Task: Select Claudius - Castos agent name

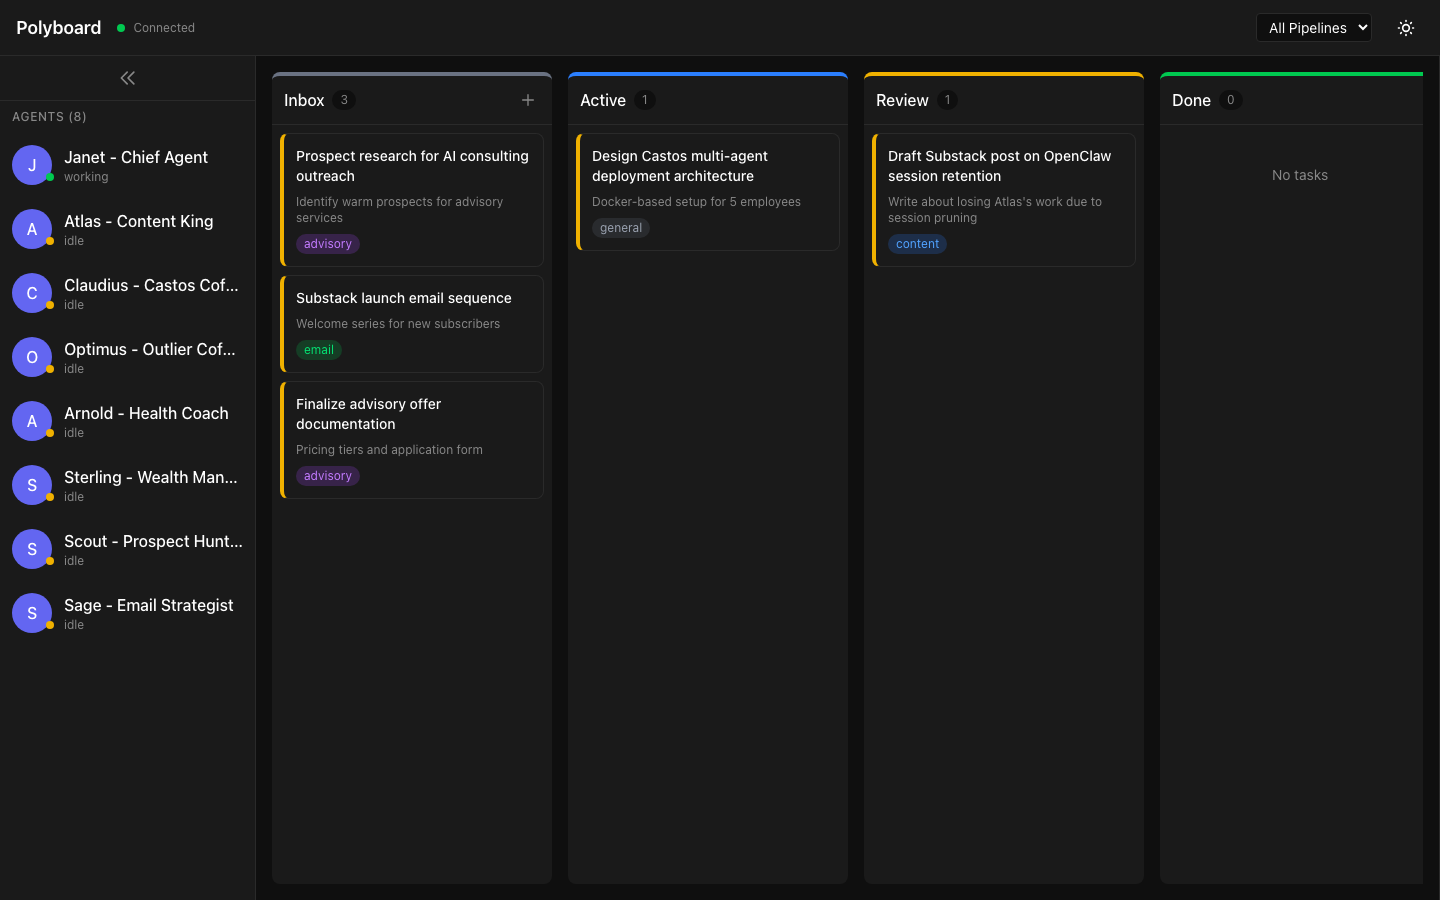Action: 151,285
